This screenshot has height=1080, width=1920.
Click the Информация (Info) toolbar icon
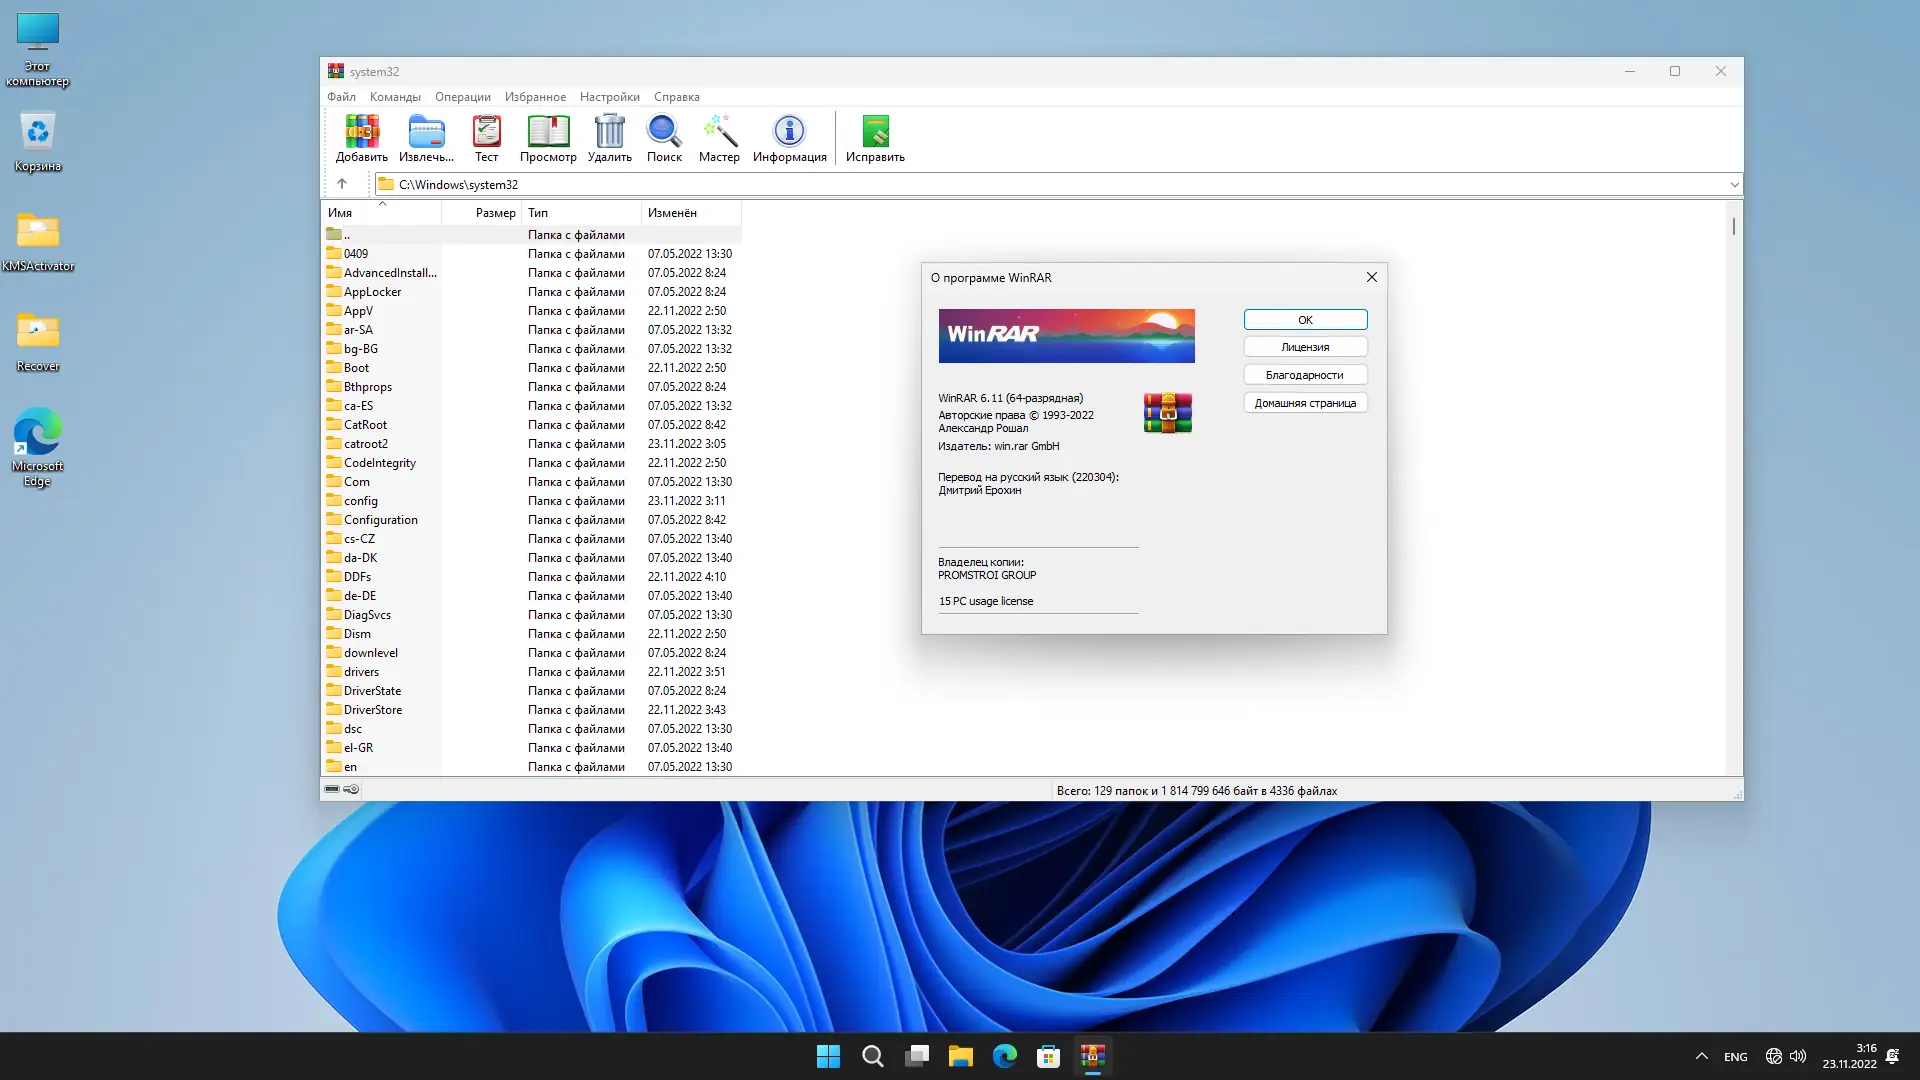789,137
